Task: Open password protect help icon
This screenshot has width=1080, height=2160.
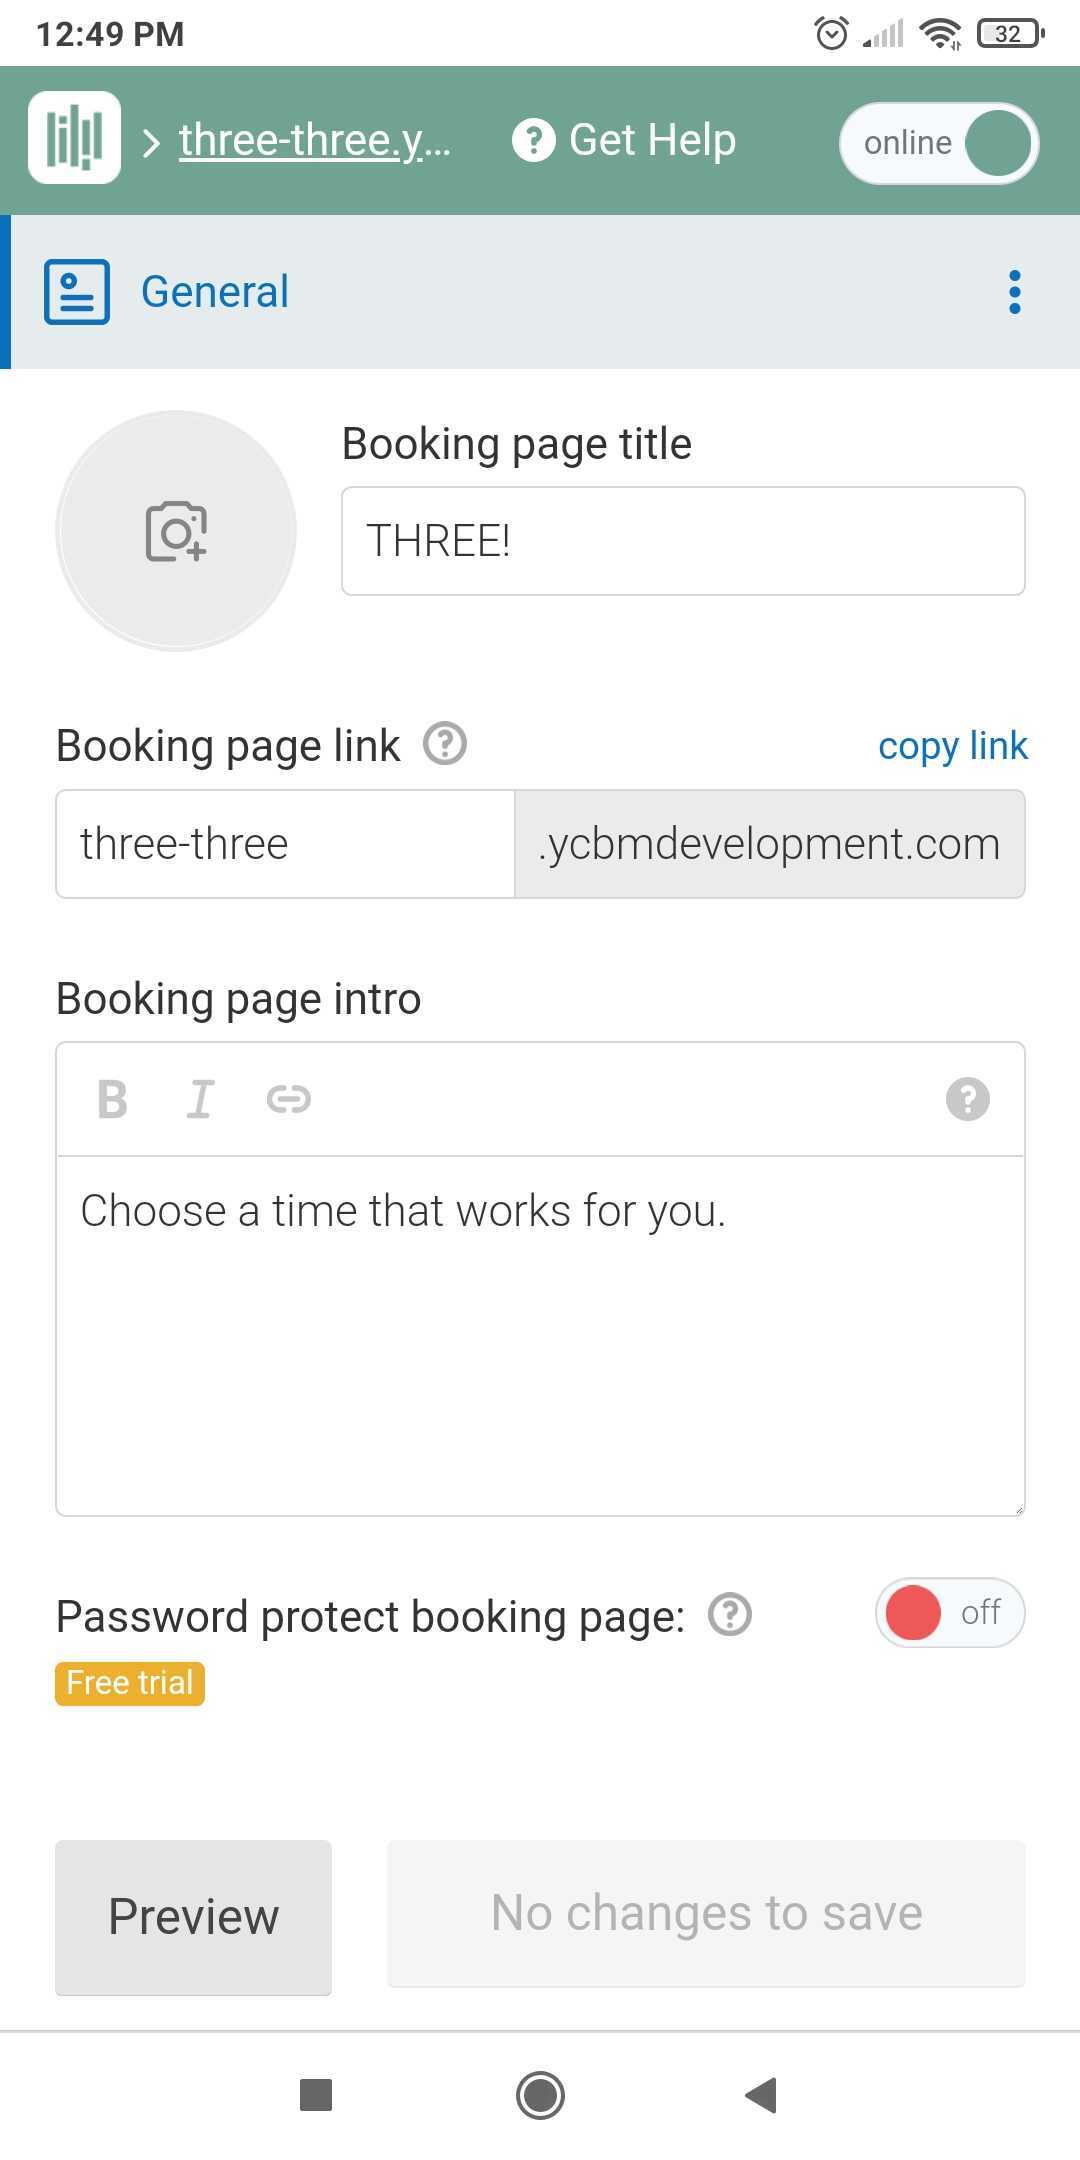Action: [730, 1615]
